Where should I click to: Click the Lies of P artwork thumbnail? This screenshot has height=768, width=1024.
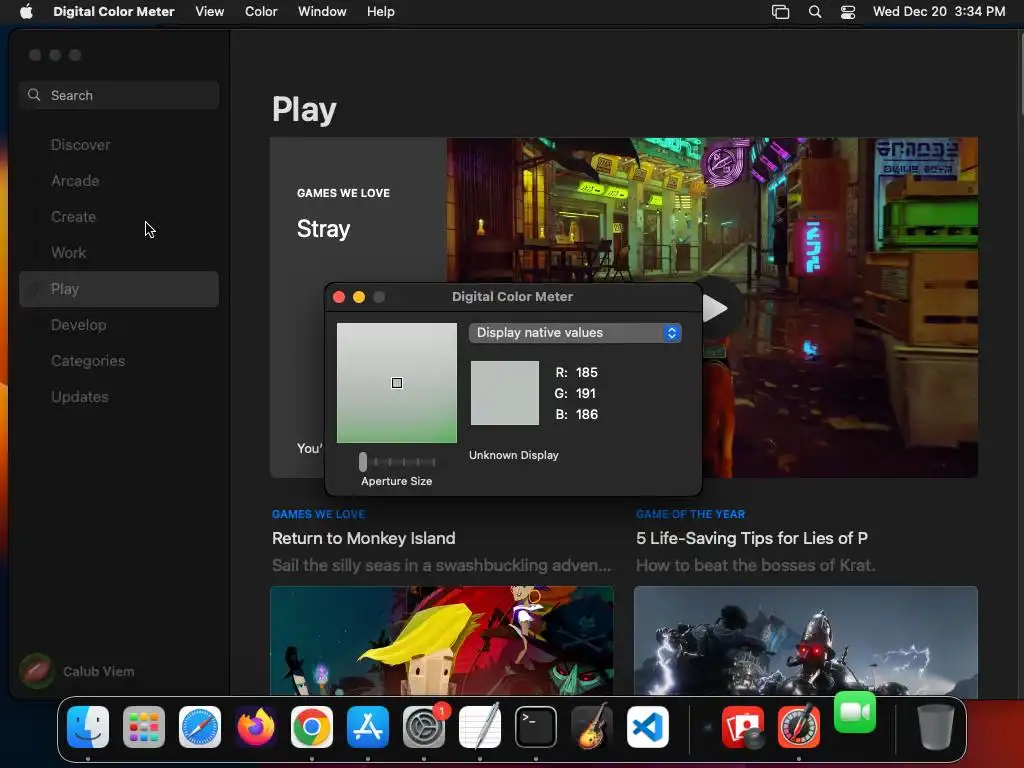[x=806, y=641]
